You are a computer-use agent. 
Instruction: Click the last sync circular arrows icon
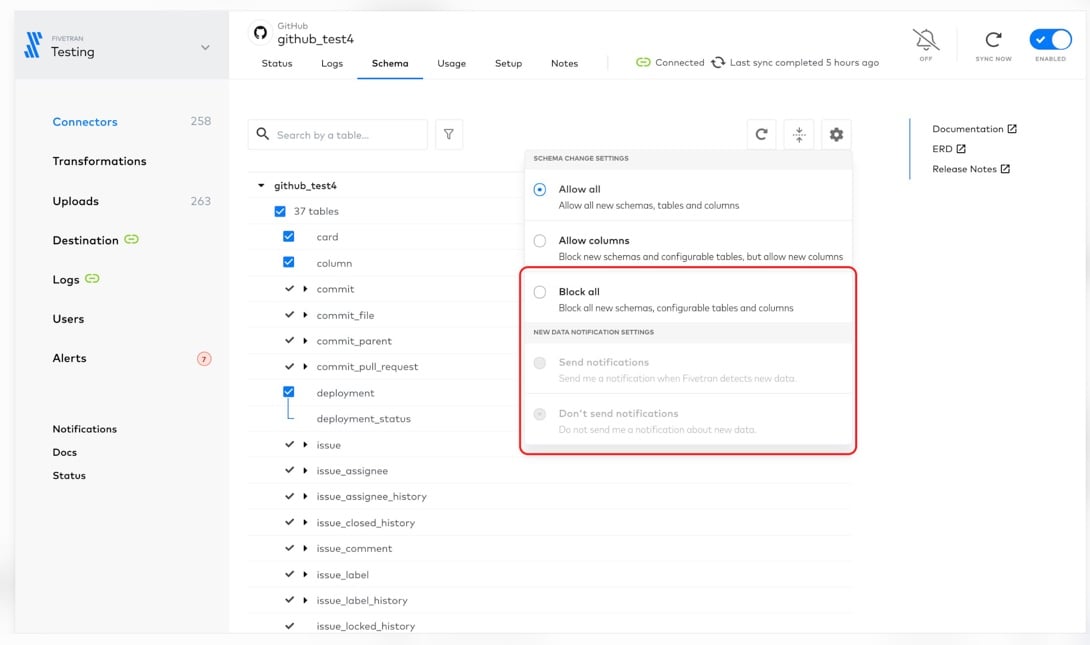click(x=717, y=63)
